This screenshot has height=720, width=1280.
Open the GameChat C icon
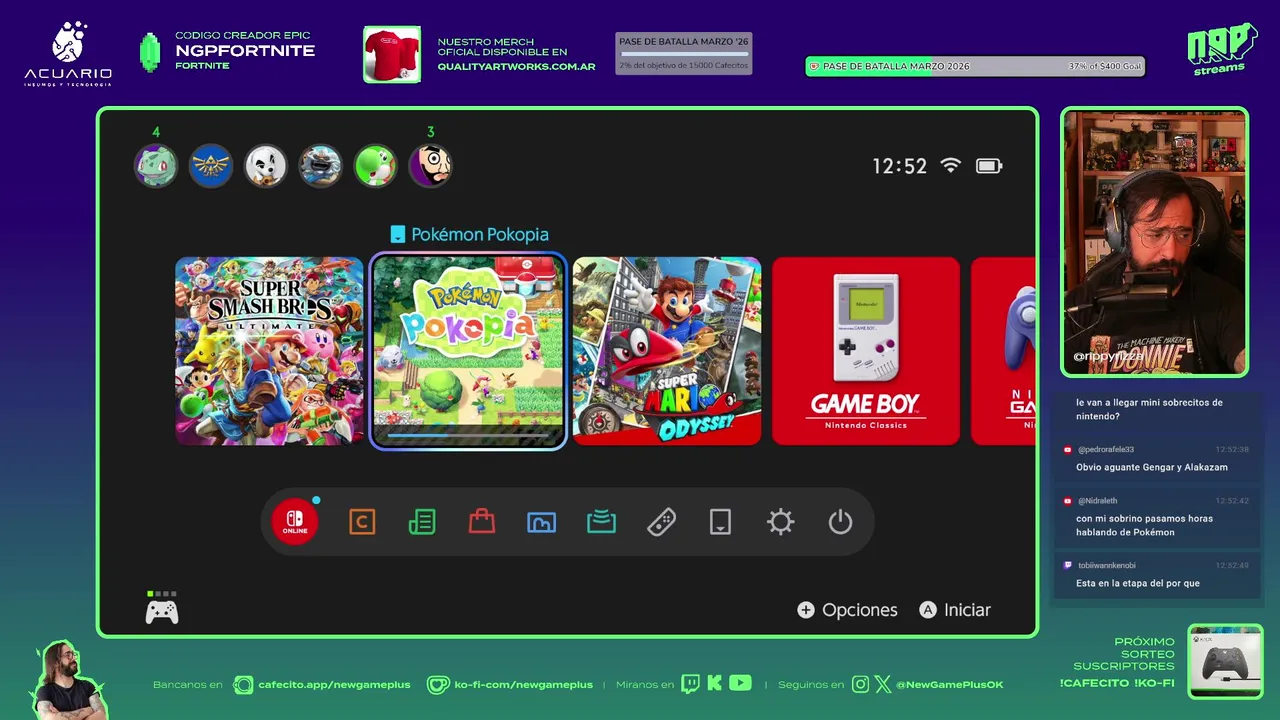click(x=362, y=522)
